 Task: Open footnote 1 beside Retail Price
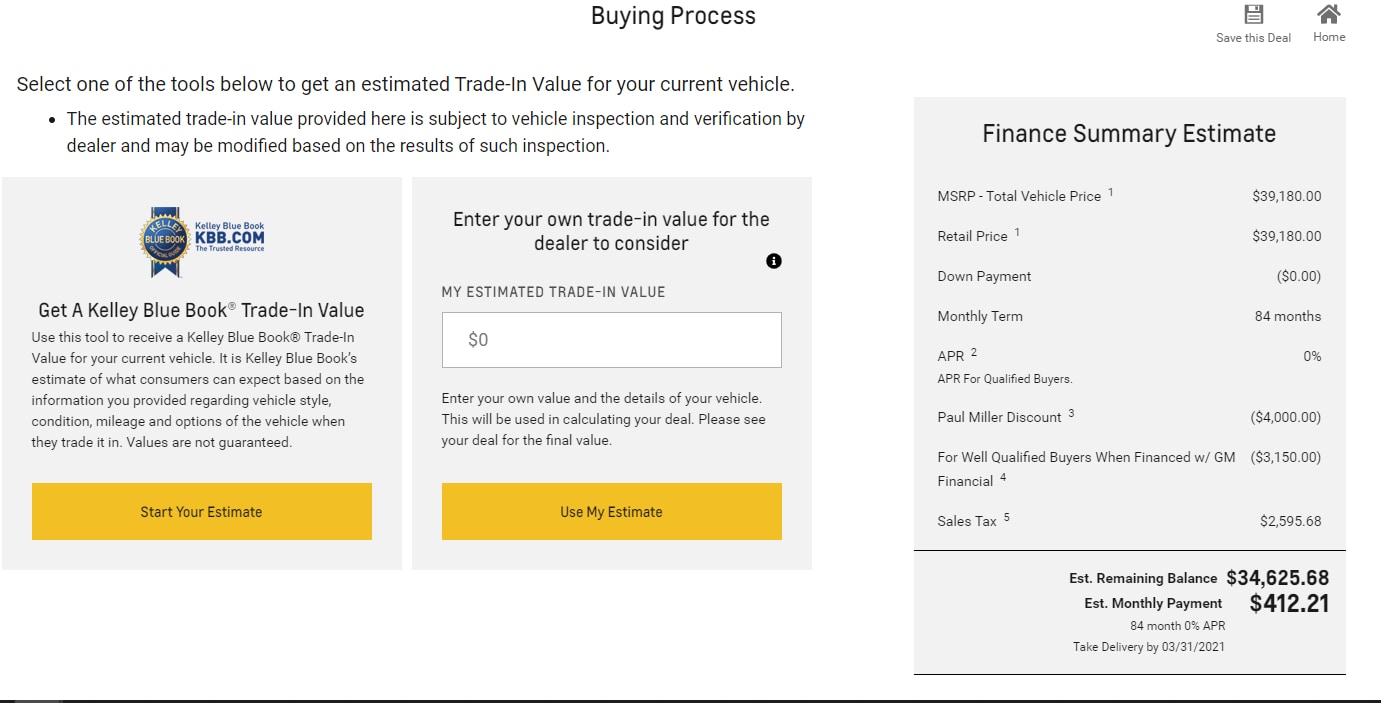point(1017,232)
